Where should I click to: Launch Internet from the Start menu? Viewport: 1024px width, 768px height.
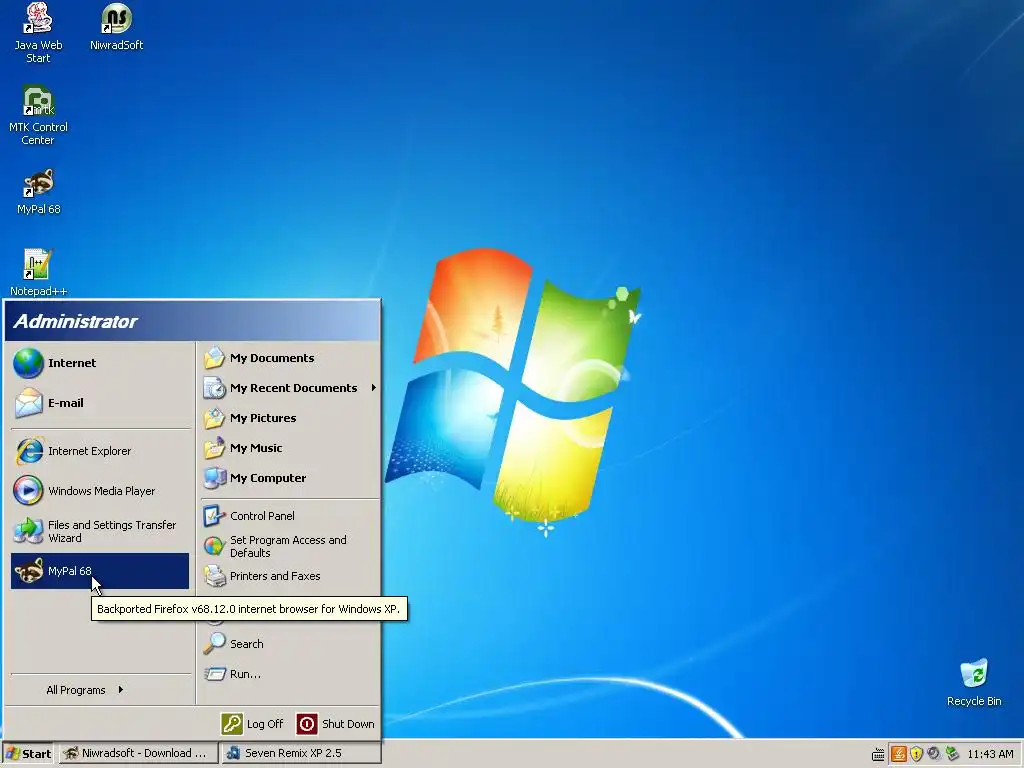pos(101,363)
